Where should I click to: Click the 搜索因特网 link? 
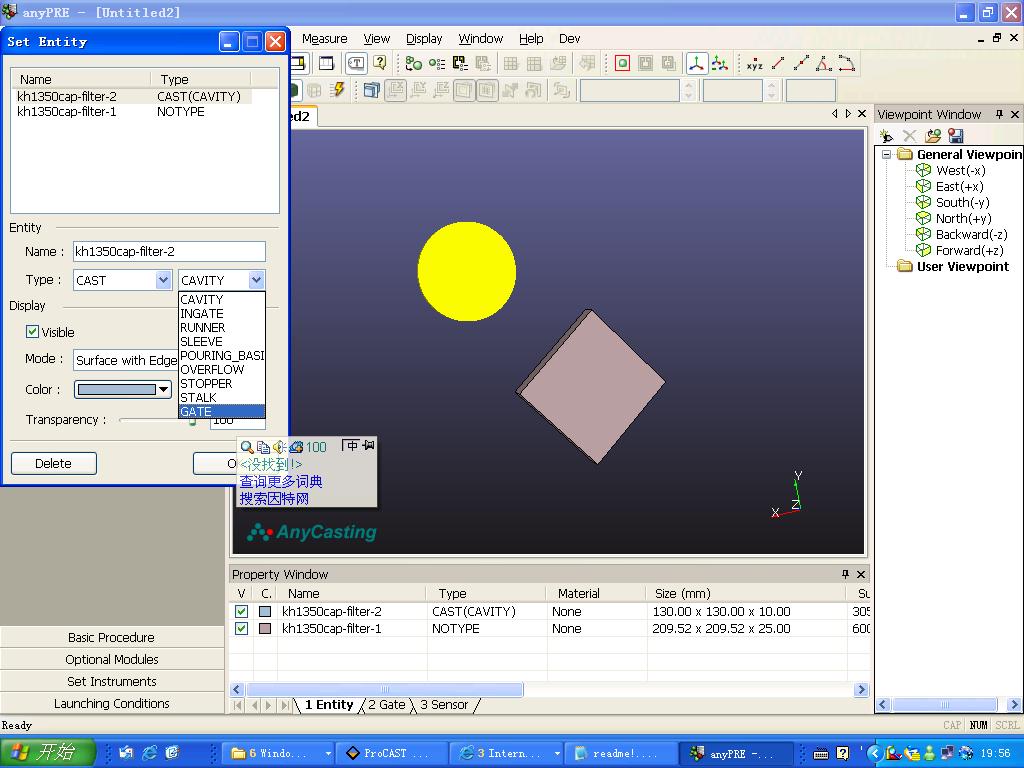tap(274, 499)
